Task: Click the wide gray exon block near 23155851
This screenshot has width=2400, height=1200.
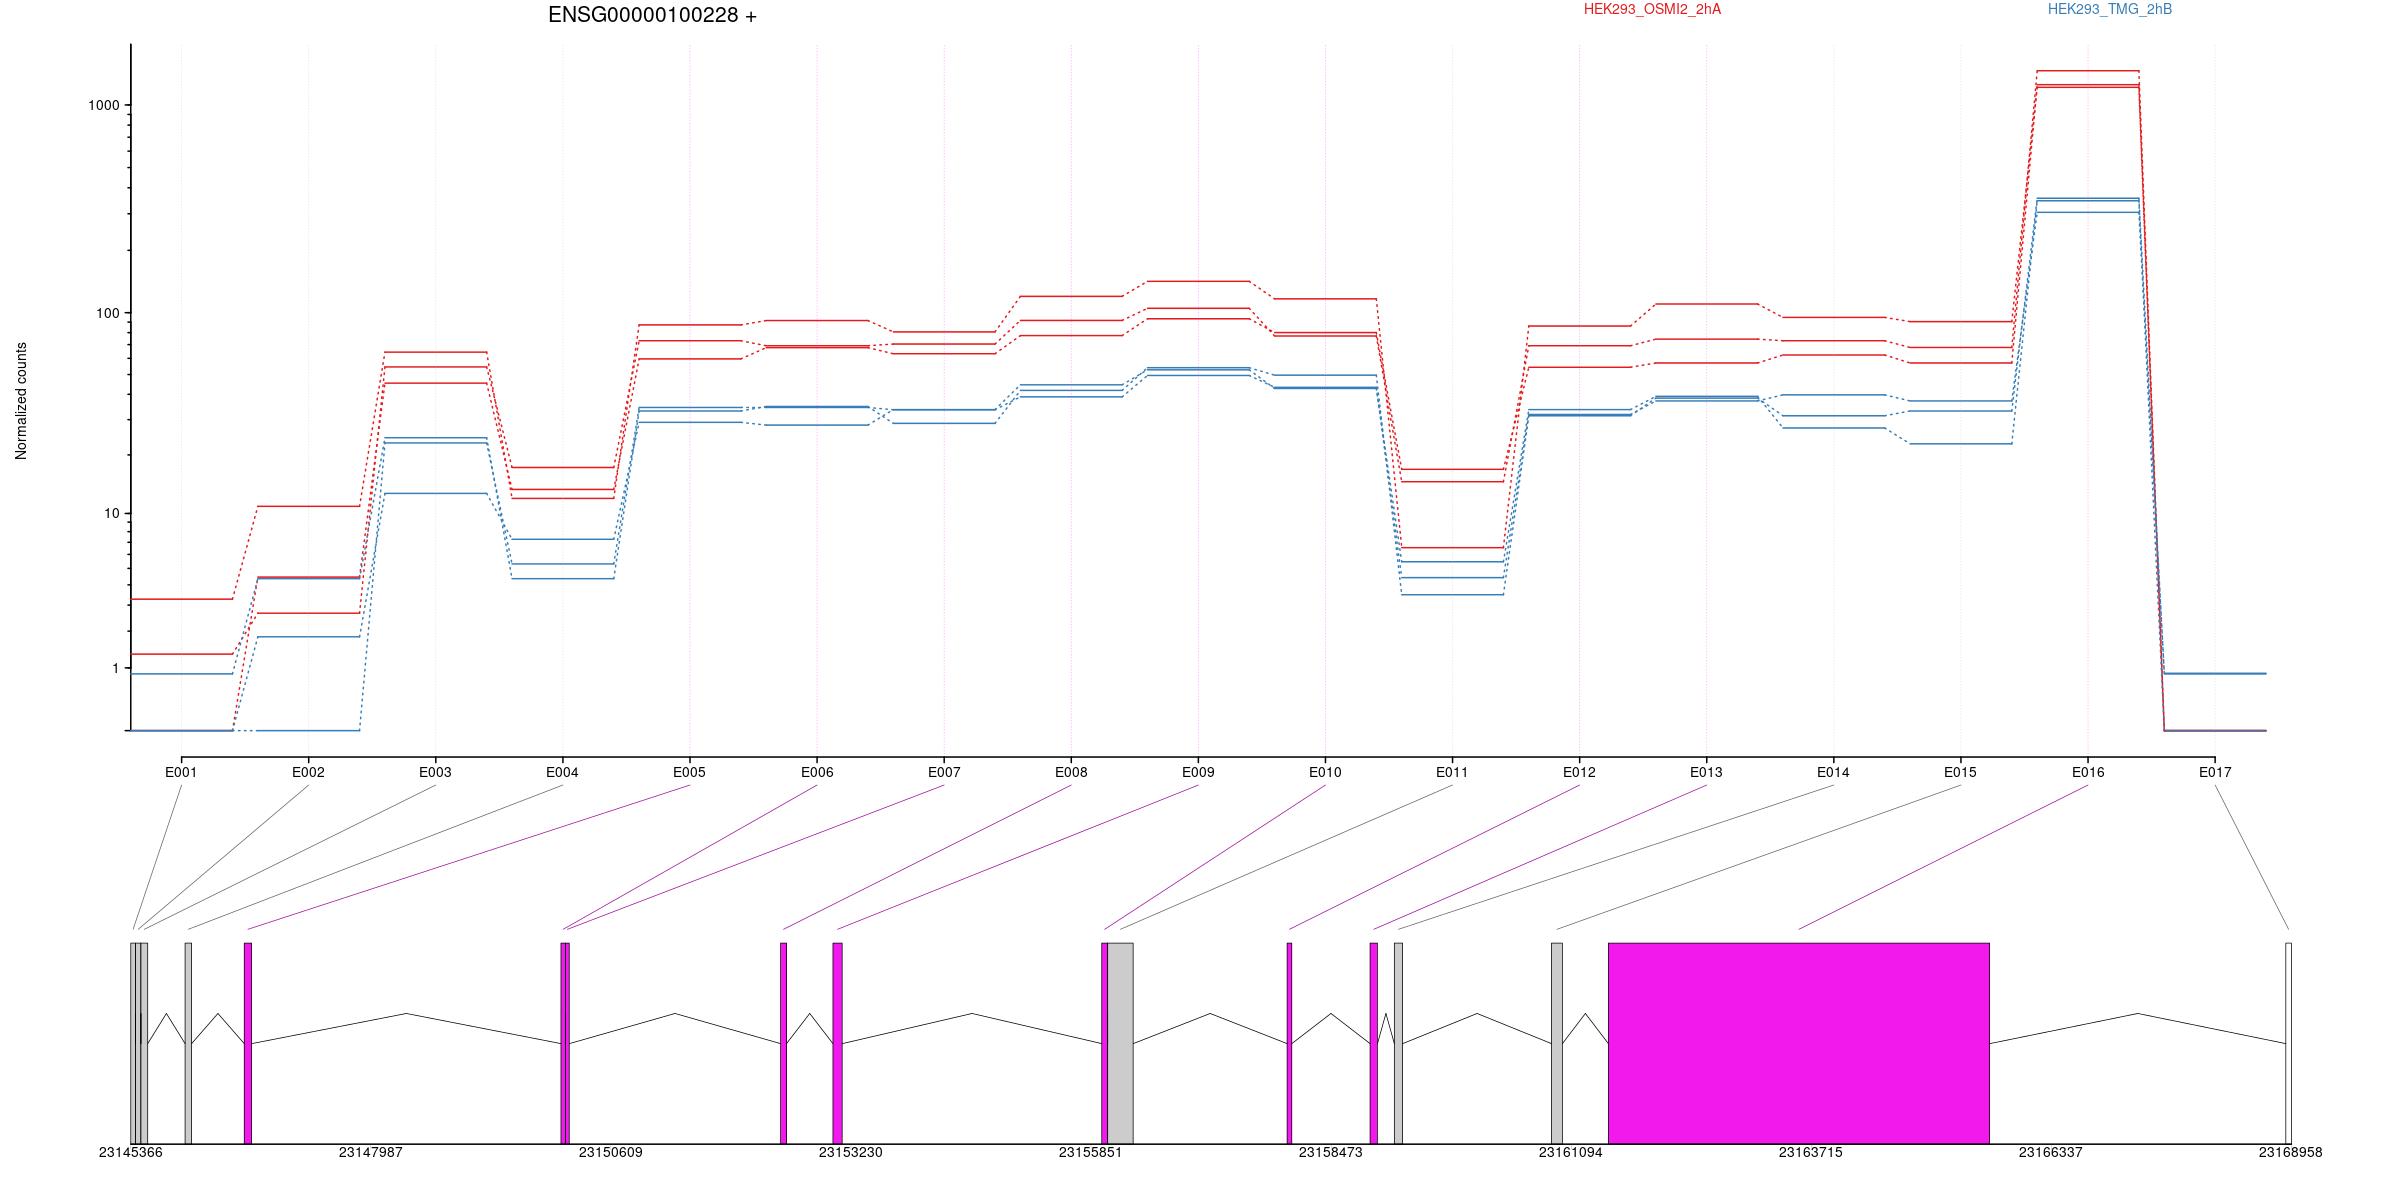Action: click(1120, 1043)
